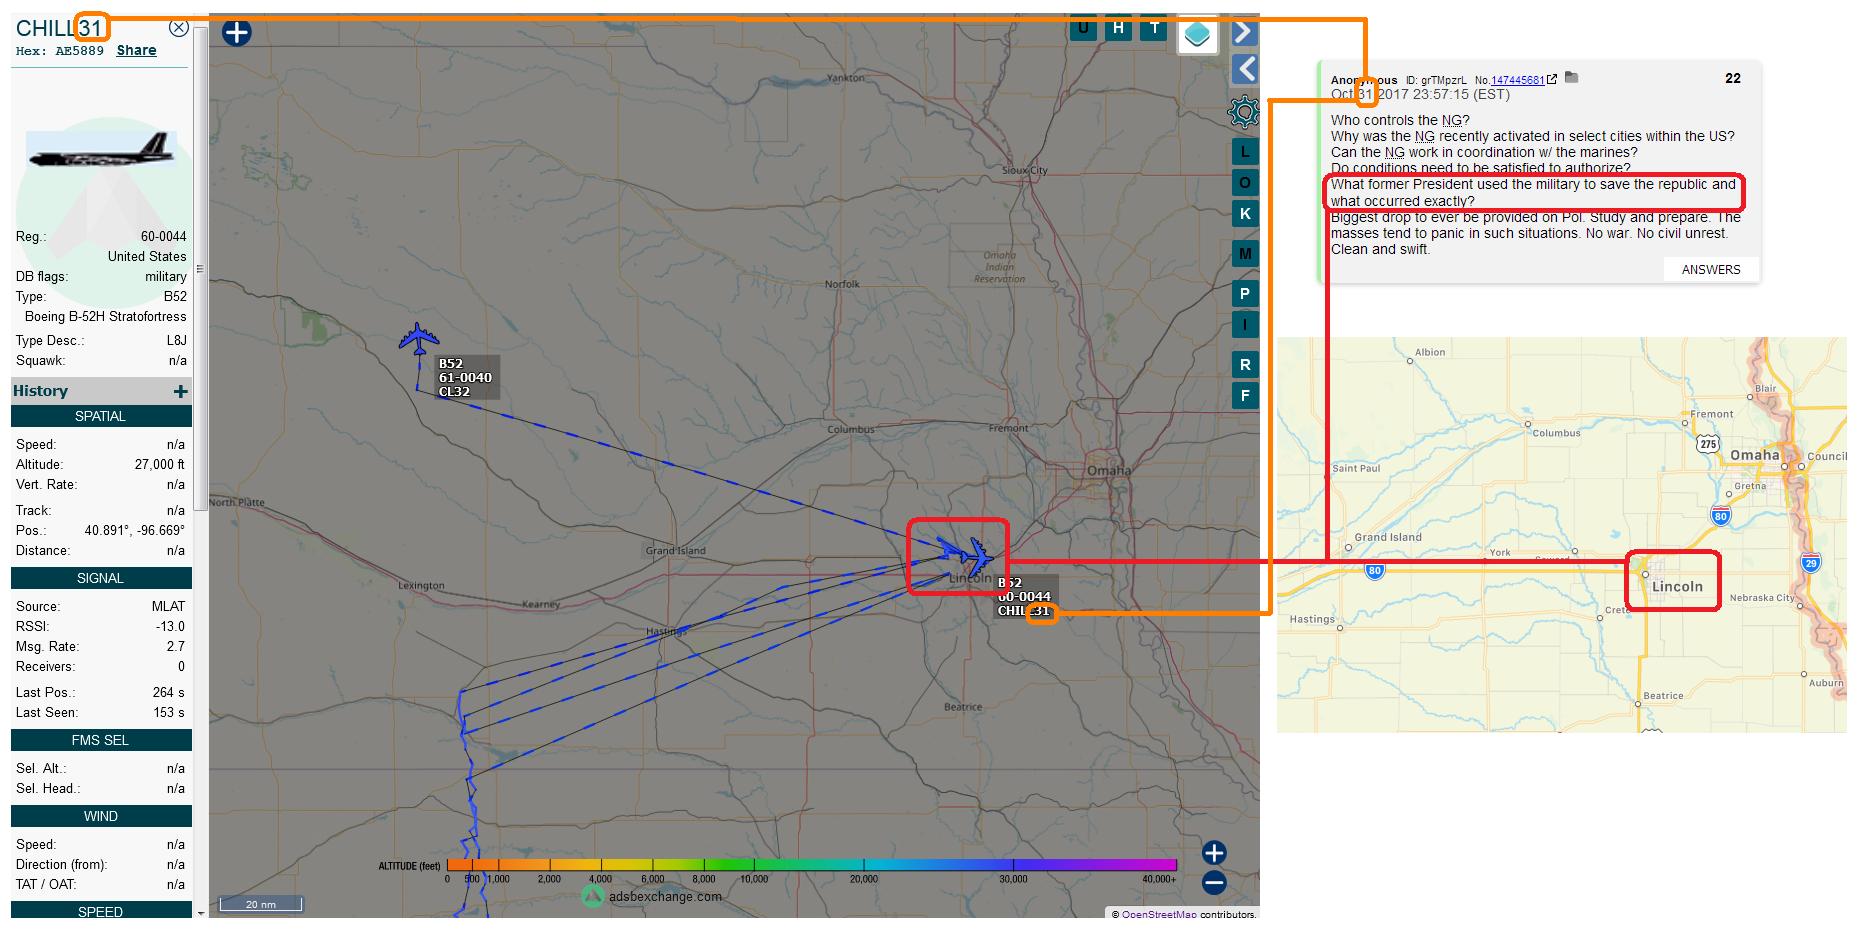Click the post number 22 label
The image size is (1858, 948).
coord(1733,78)
